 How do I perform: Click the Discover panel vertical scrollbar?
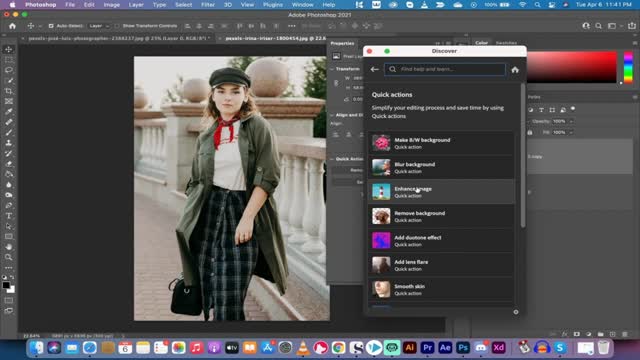coord(523,155)
